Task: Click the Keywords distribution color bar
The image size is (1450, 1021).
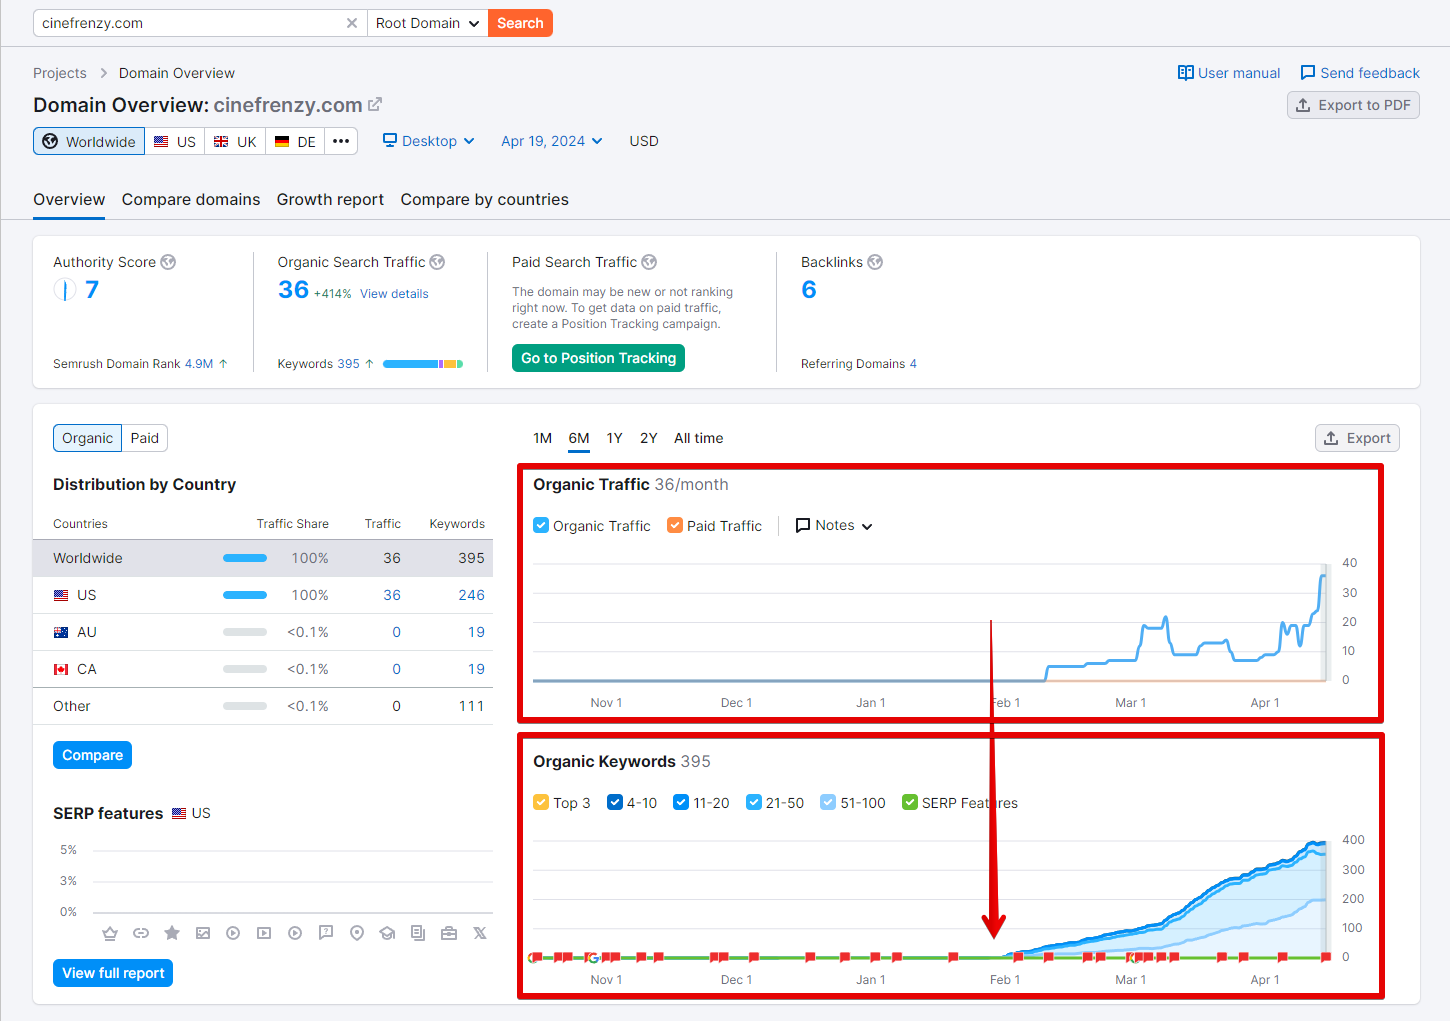Action: pyautogui.click(x=423, y=364)
